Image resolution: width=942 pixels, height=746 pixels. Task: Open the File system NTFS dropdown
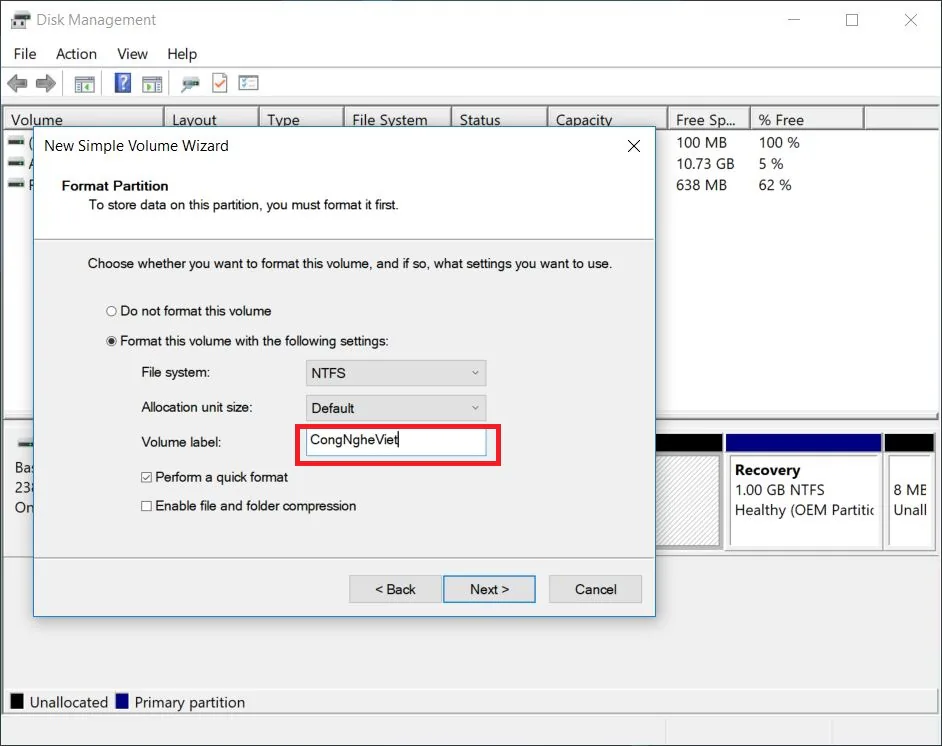[x=396, y=373]
